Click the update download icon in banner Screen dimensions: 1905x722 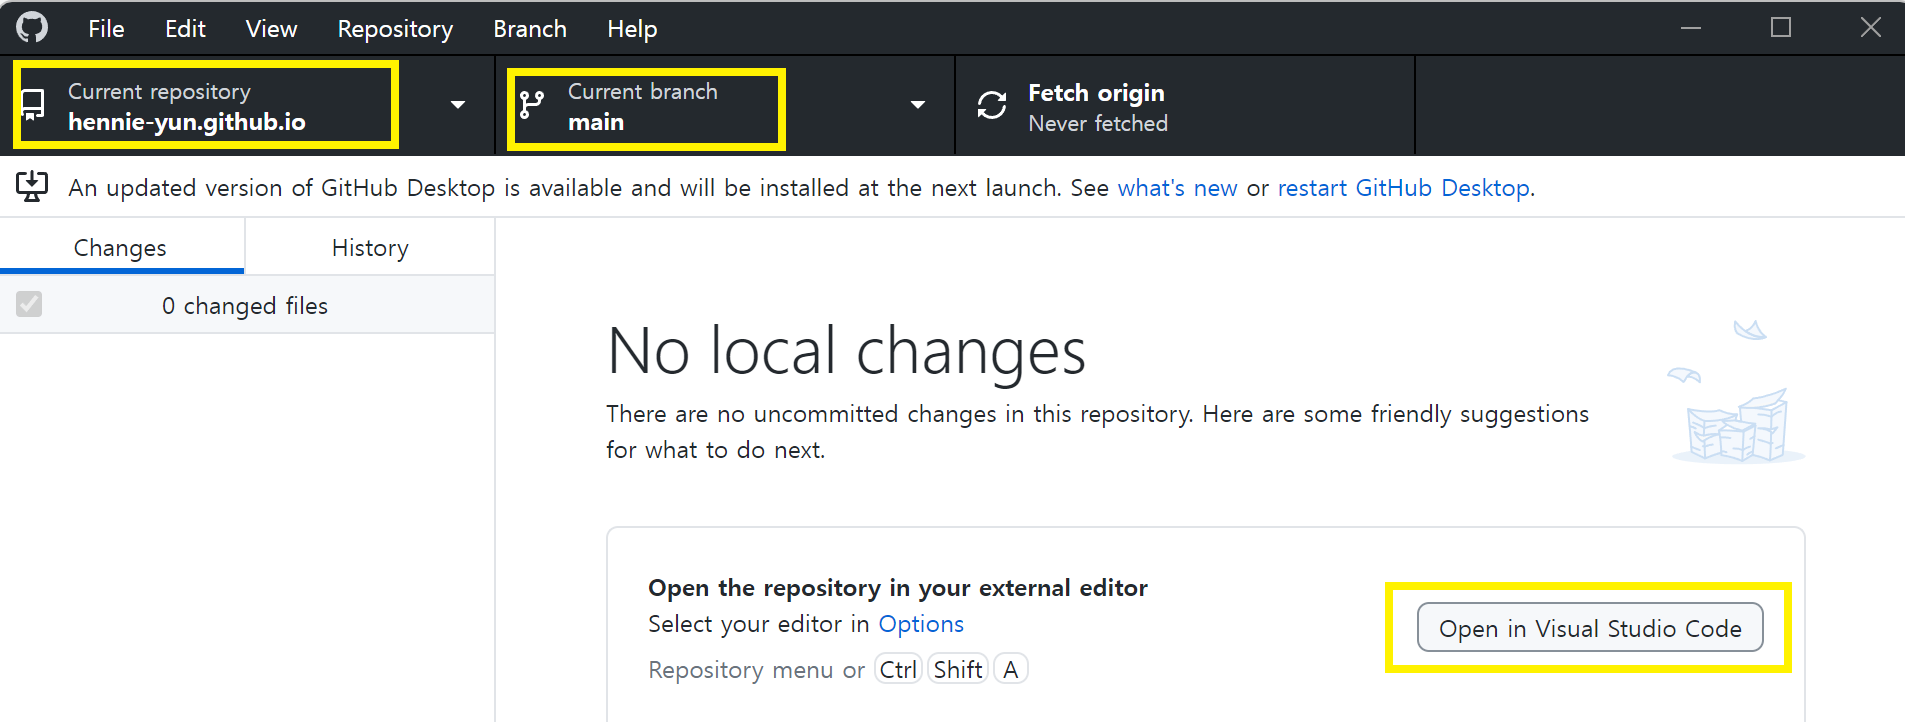pyautogui.click(x=32, y=186)
